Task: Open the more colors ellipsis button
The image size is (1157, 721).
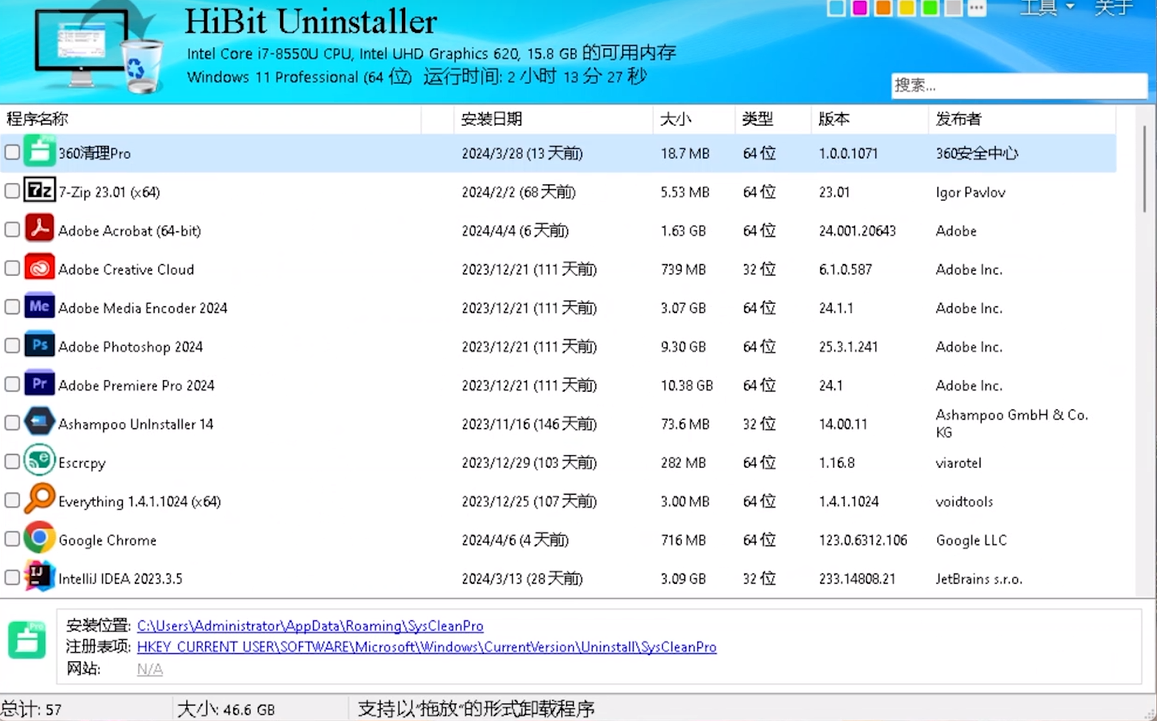Action: pyautogui.click(x=976, y=8)
